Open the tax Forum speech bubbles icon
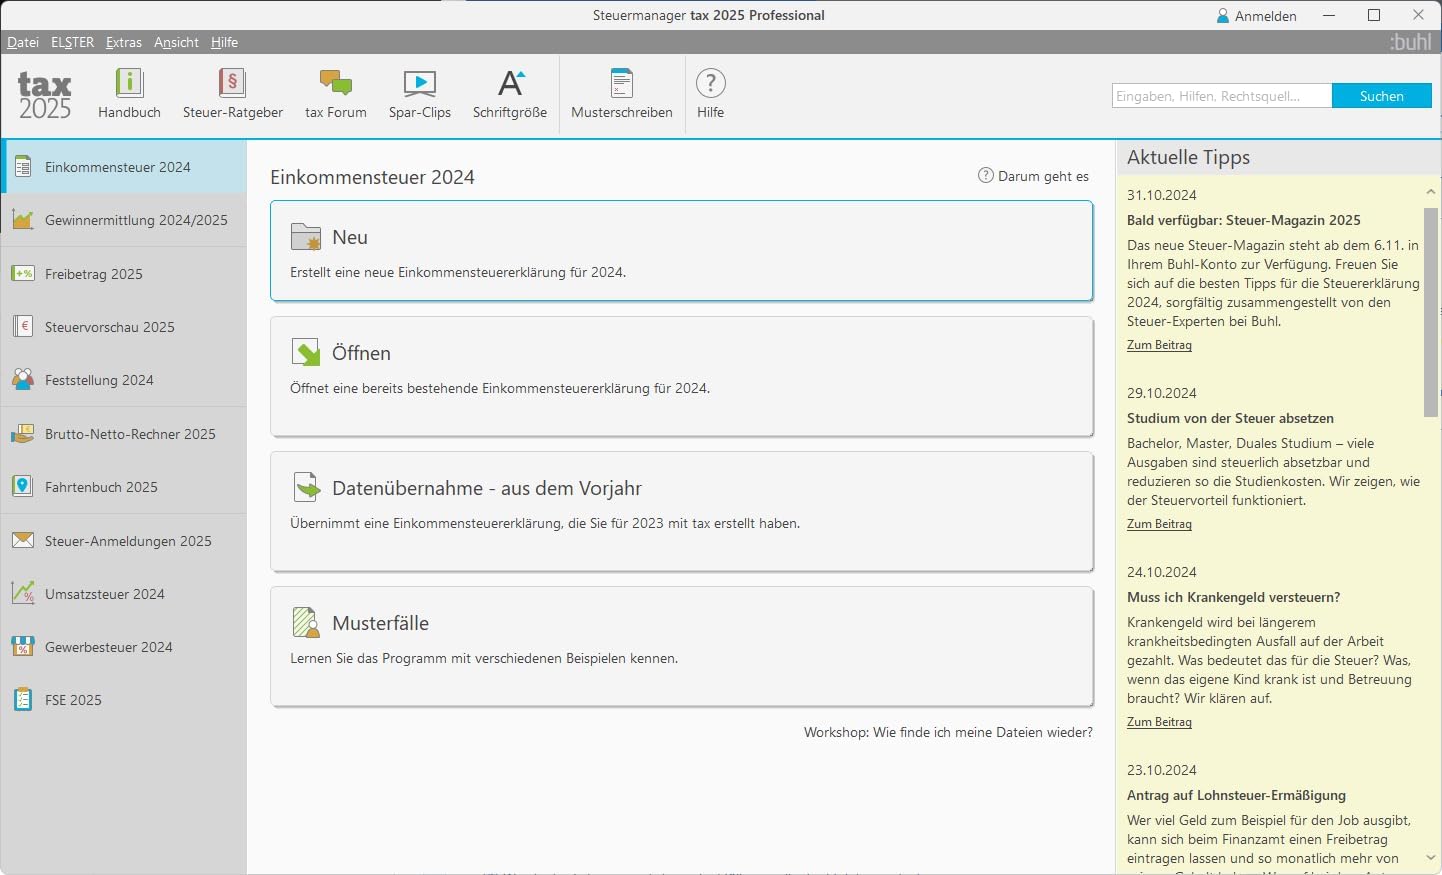 [x=336, y=82]
